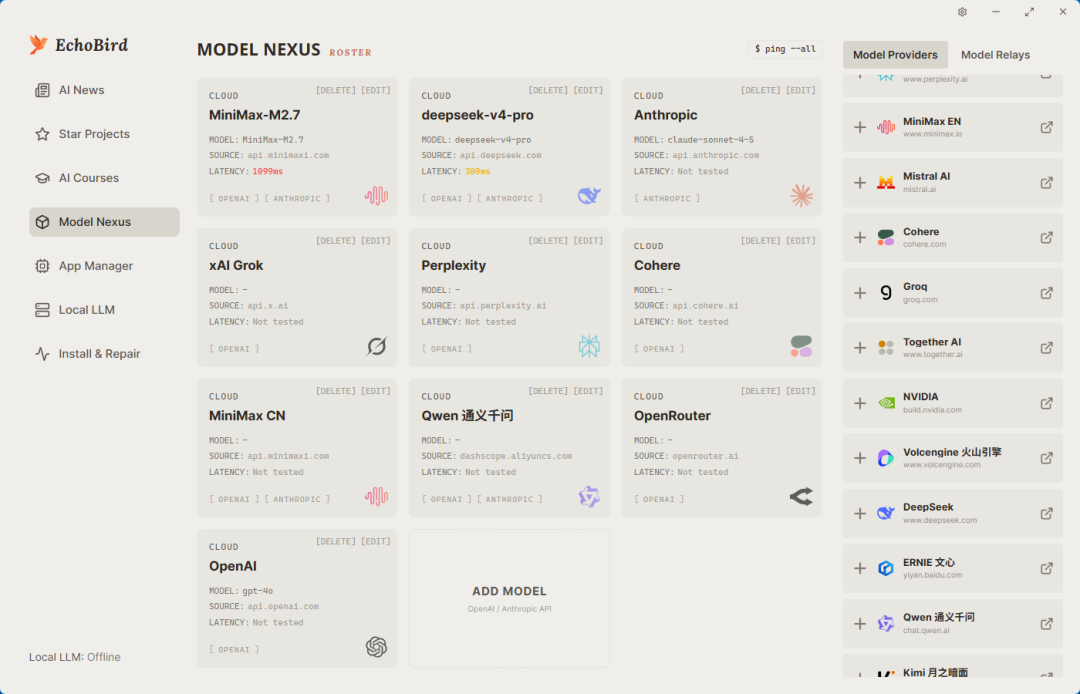
Task: Select OPENAI protocol tag on deepseek-v4-pro card
Action: click(x=446, y=198)
